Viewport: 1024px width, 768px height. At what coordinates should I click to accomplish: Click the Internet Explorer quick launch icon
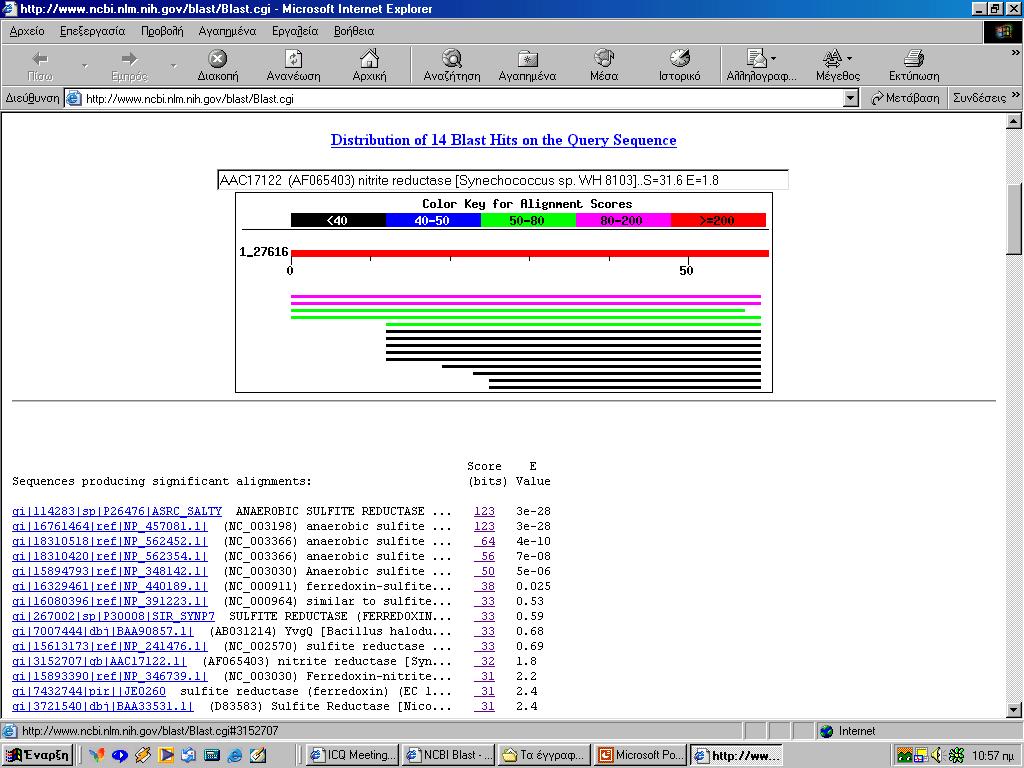coord(234,756)
